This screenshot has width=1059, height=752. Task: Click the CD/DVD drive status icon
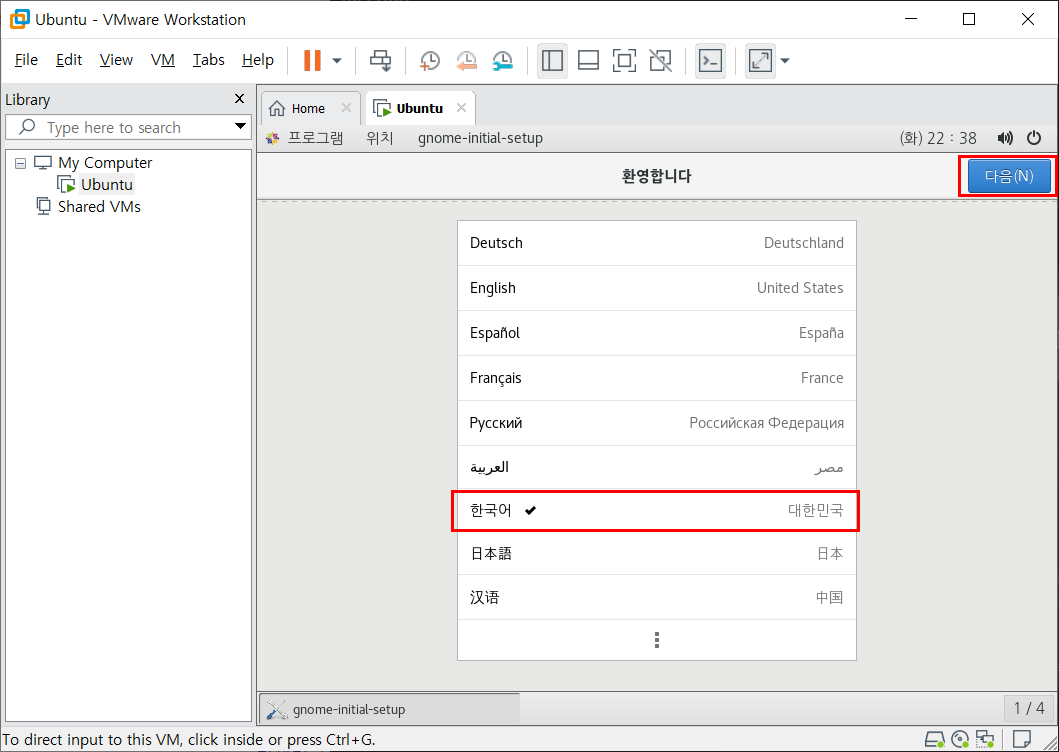(960, 738)
